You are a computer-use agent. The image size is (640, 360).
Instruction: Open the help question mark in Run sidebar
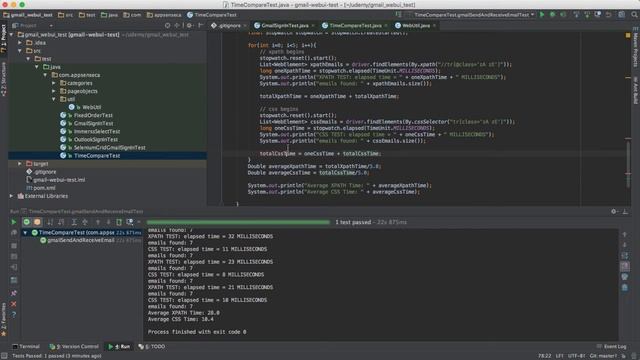(13, 315)
